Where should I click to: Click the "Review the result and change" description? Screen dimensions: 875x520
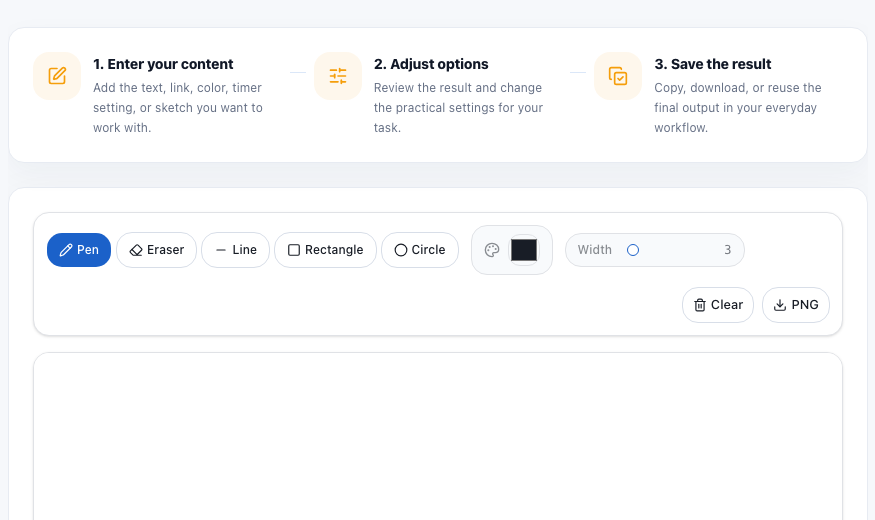458,108
